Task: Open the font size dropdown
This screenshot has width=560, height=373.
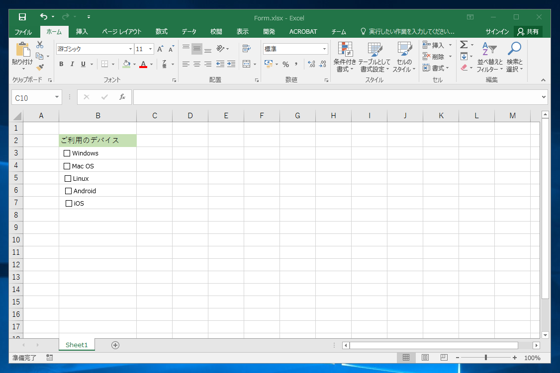Action: click(150, 49)
